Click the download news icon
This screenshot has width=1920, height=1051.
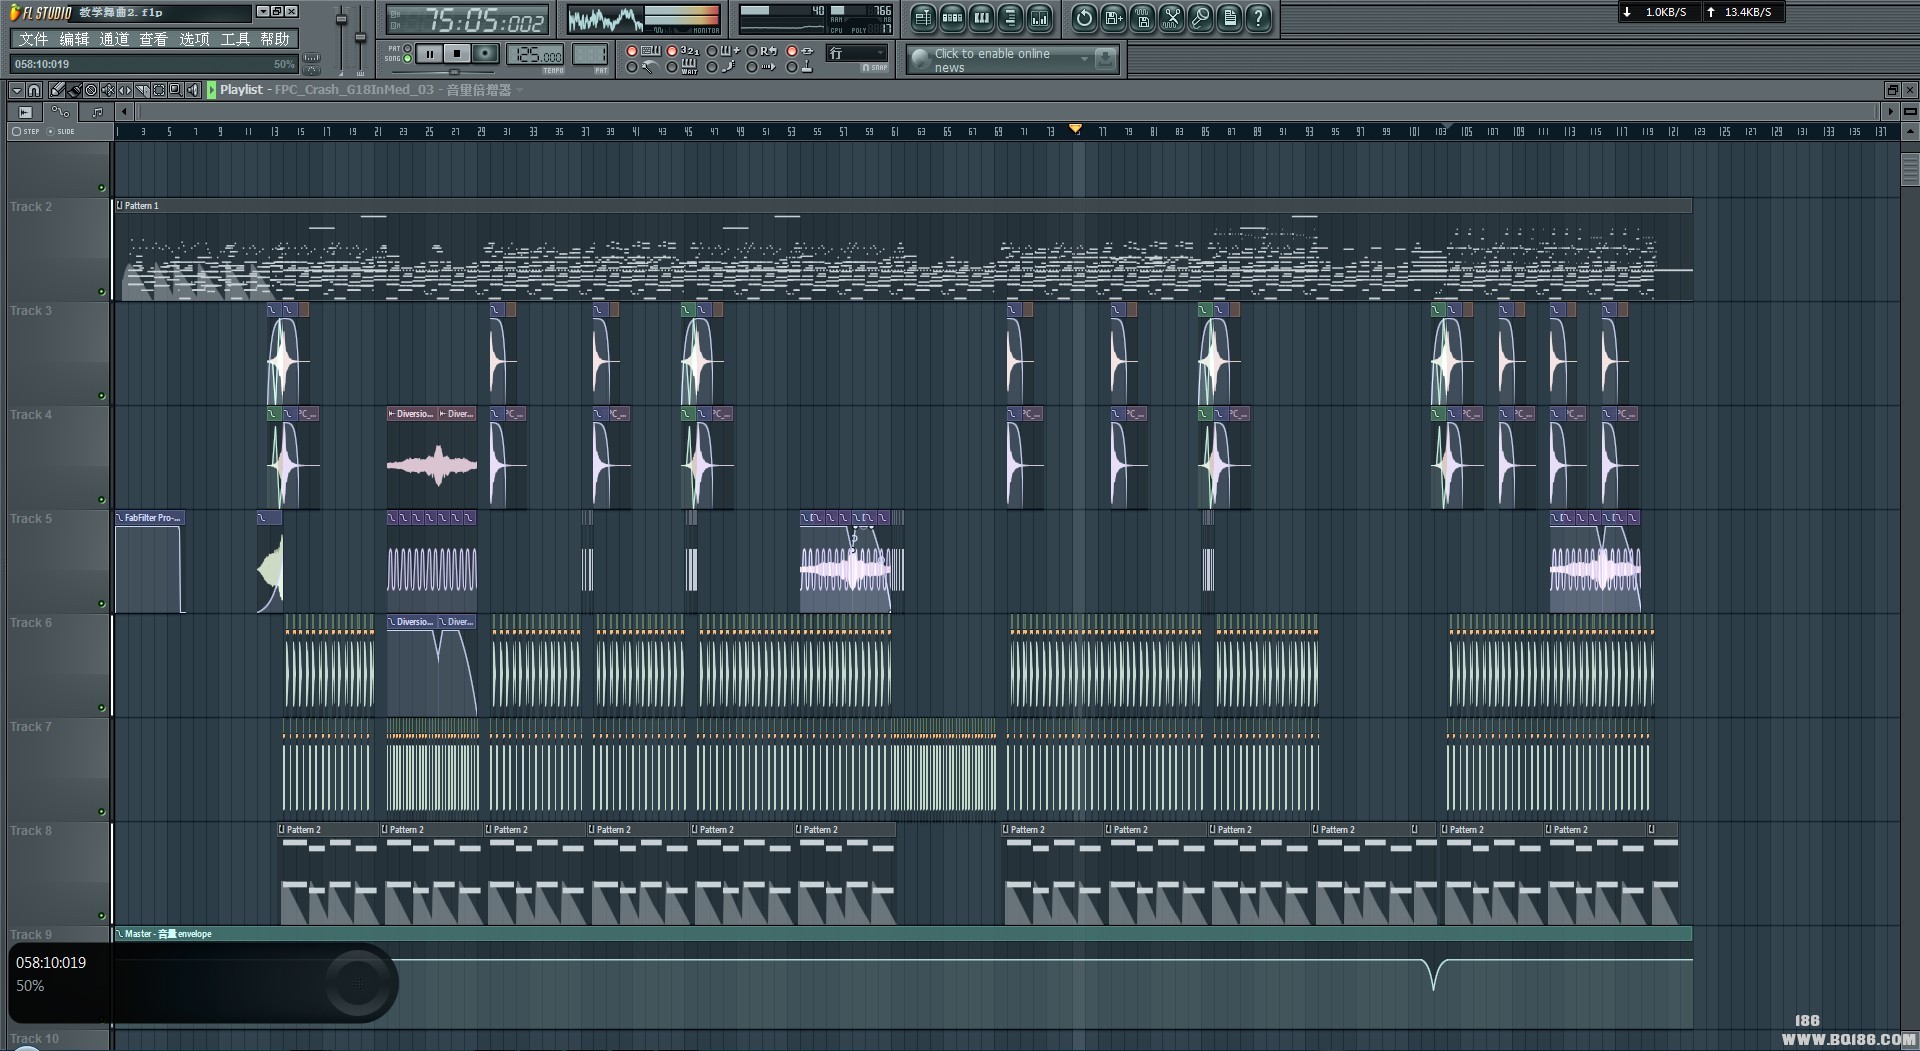(x=1105, y=59)
